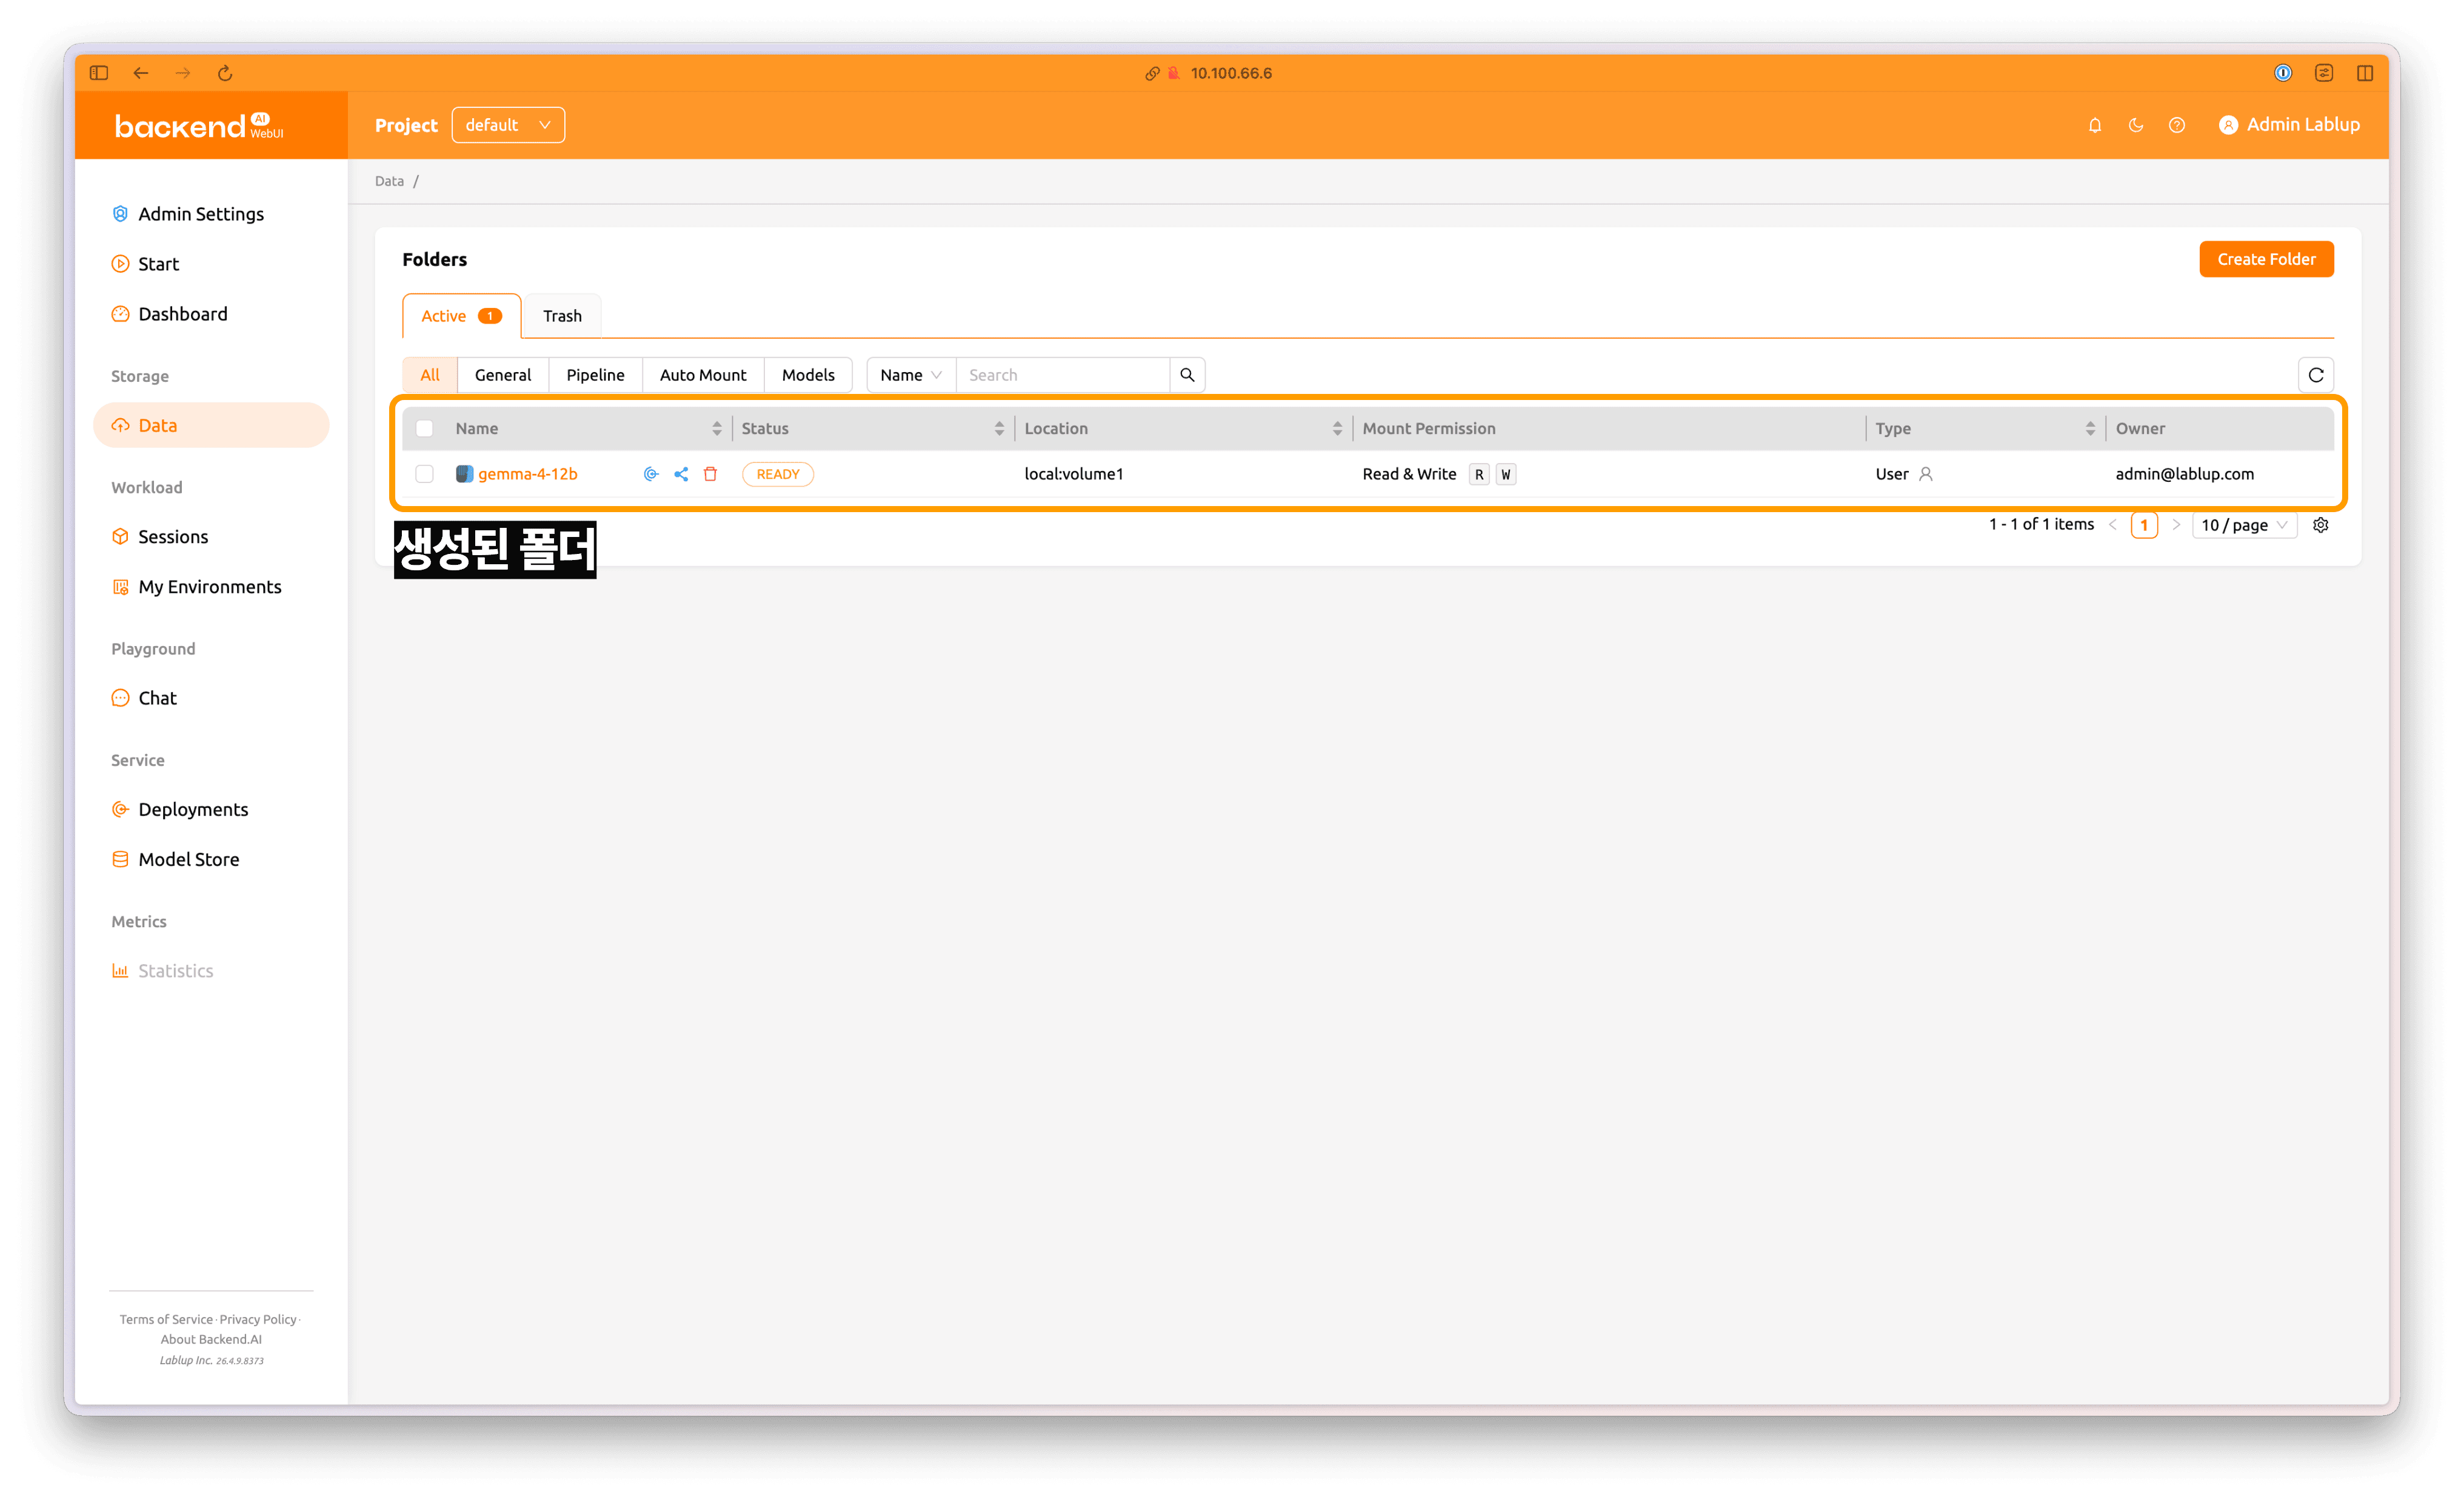Screen dimensions: 2464x1500
Task: Click the address bar 10.100.66.6
Action: pyautogui.click(x=1231, y=73)
